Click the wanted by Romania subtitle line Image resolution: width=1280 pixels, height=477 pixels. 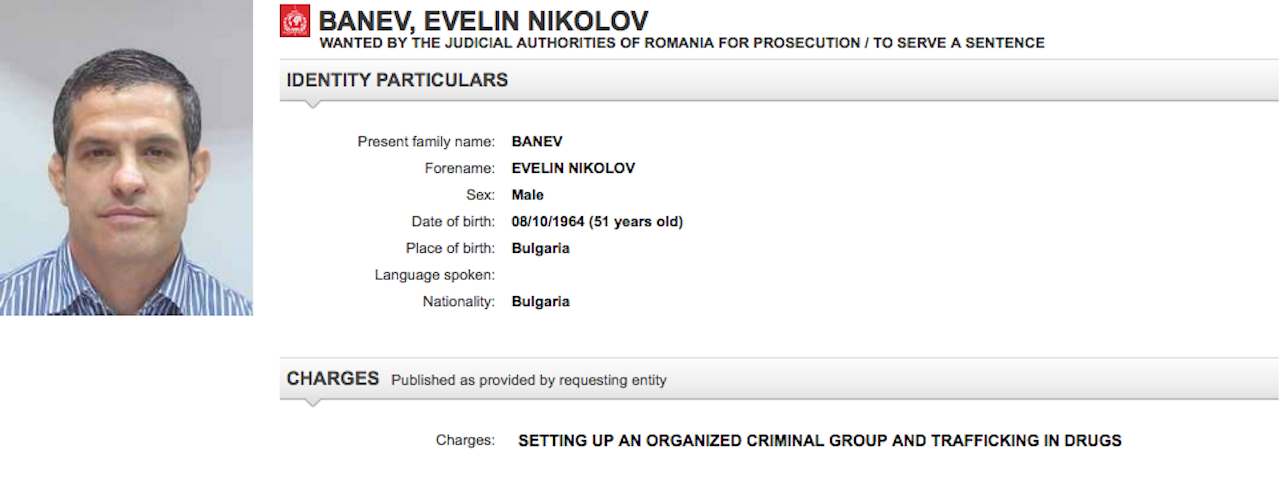(x=681, y=44)
